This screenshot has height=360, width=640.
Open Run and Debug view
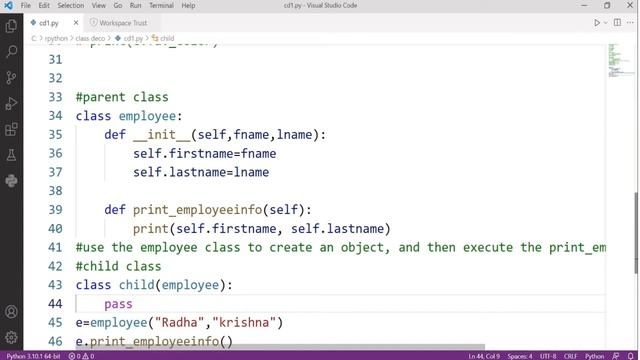(11, 103)
